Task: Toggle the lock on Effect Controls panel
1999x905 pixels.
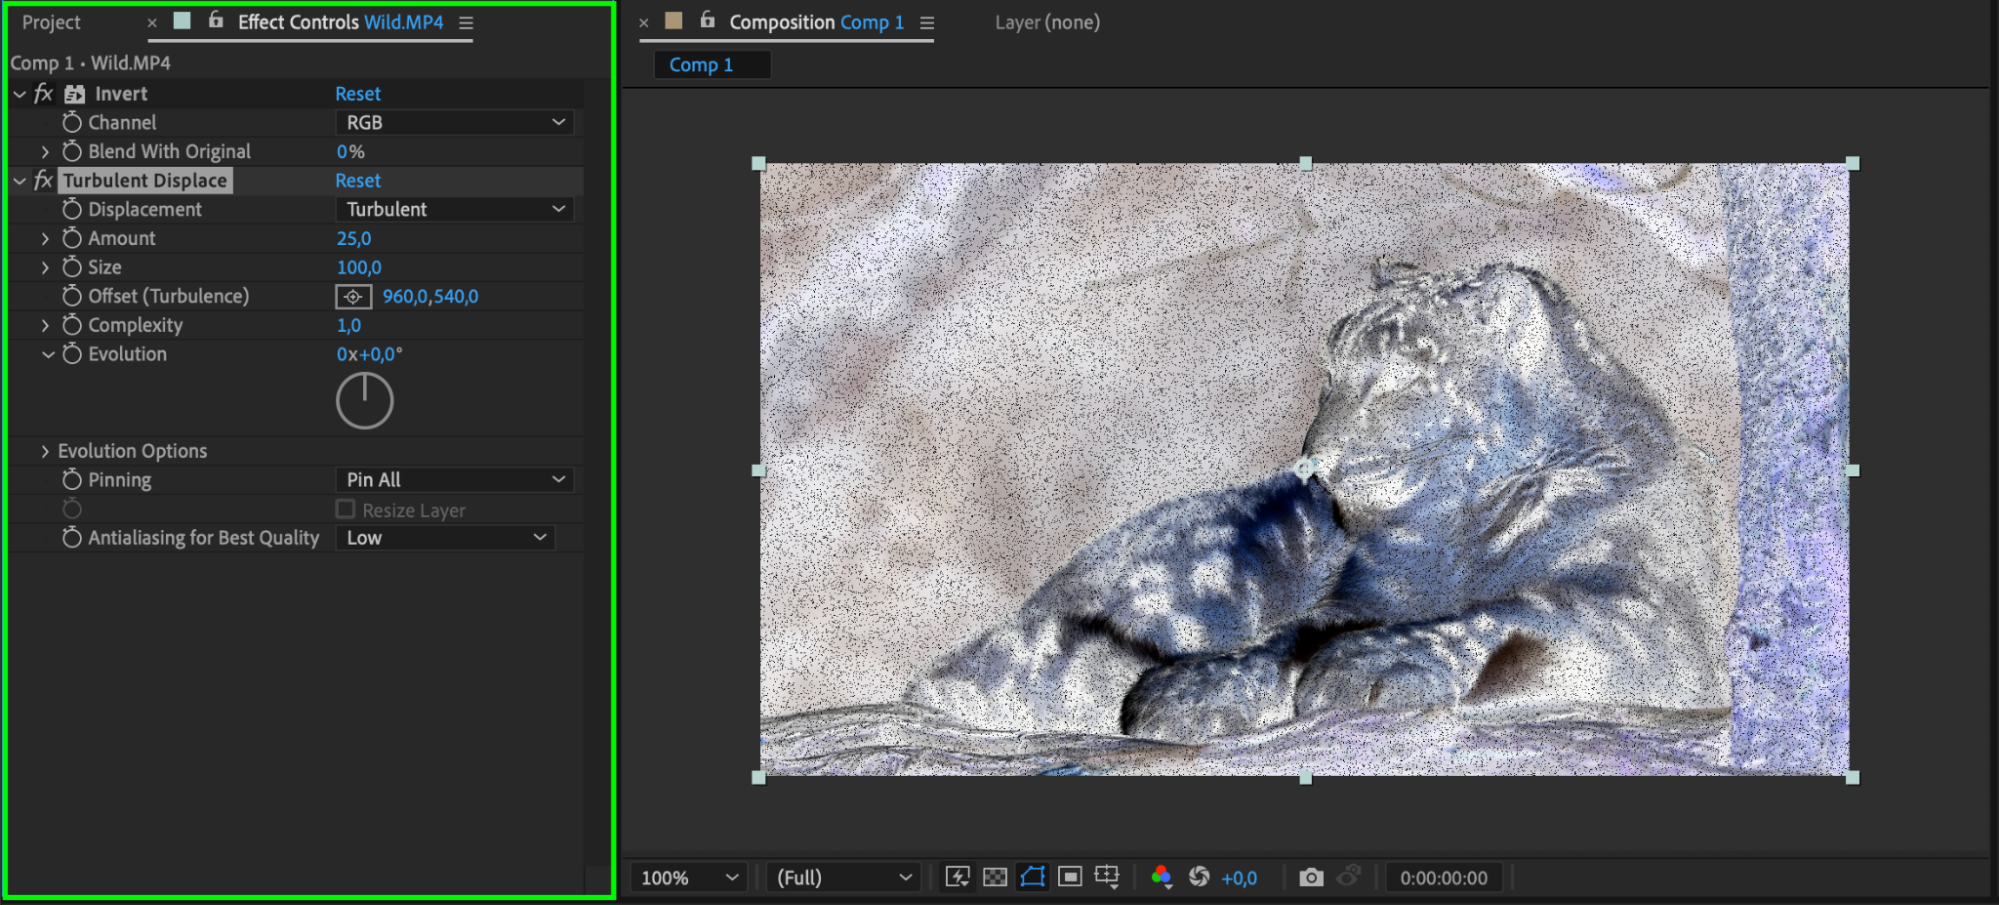Action: pos(216,20)
